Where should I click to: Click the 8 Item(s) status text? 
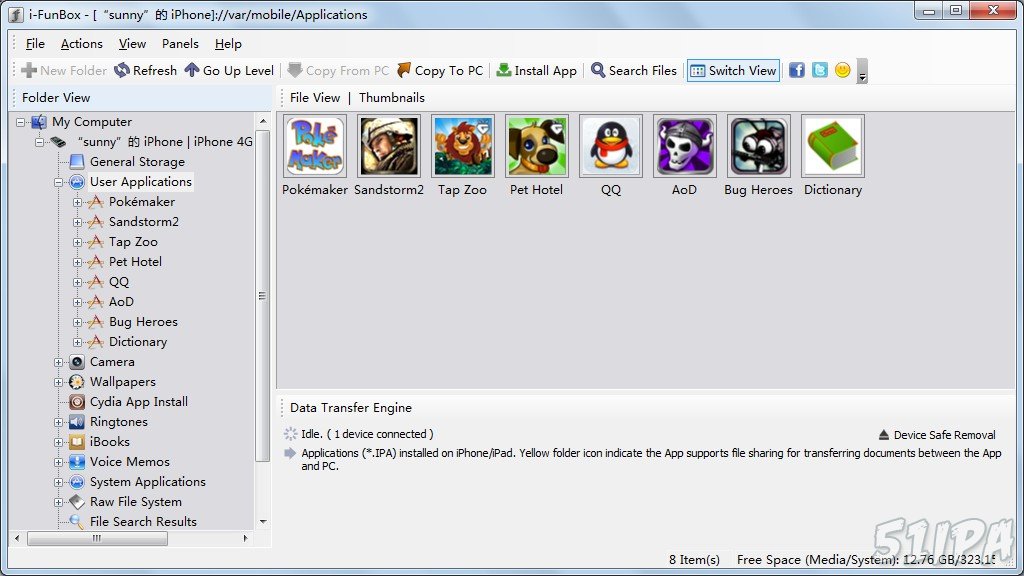coord(694,560)
